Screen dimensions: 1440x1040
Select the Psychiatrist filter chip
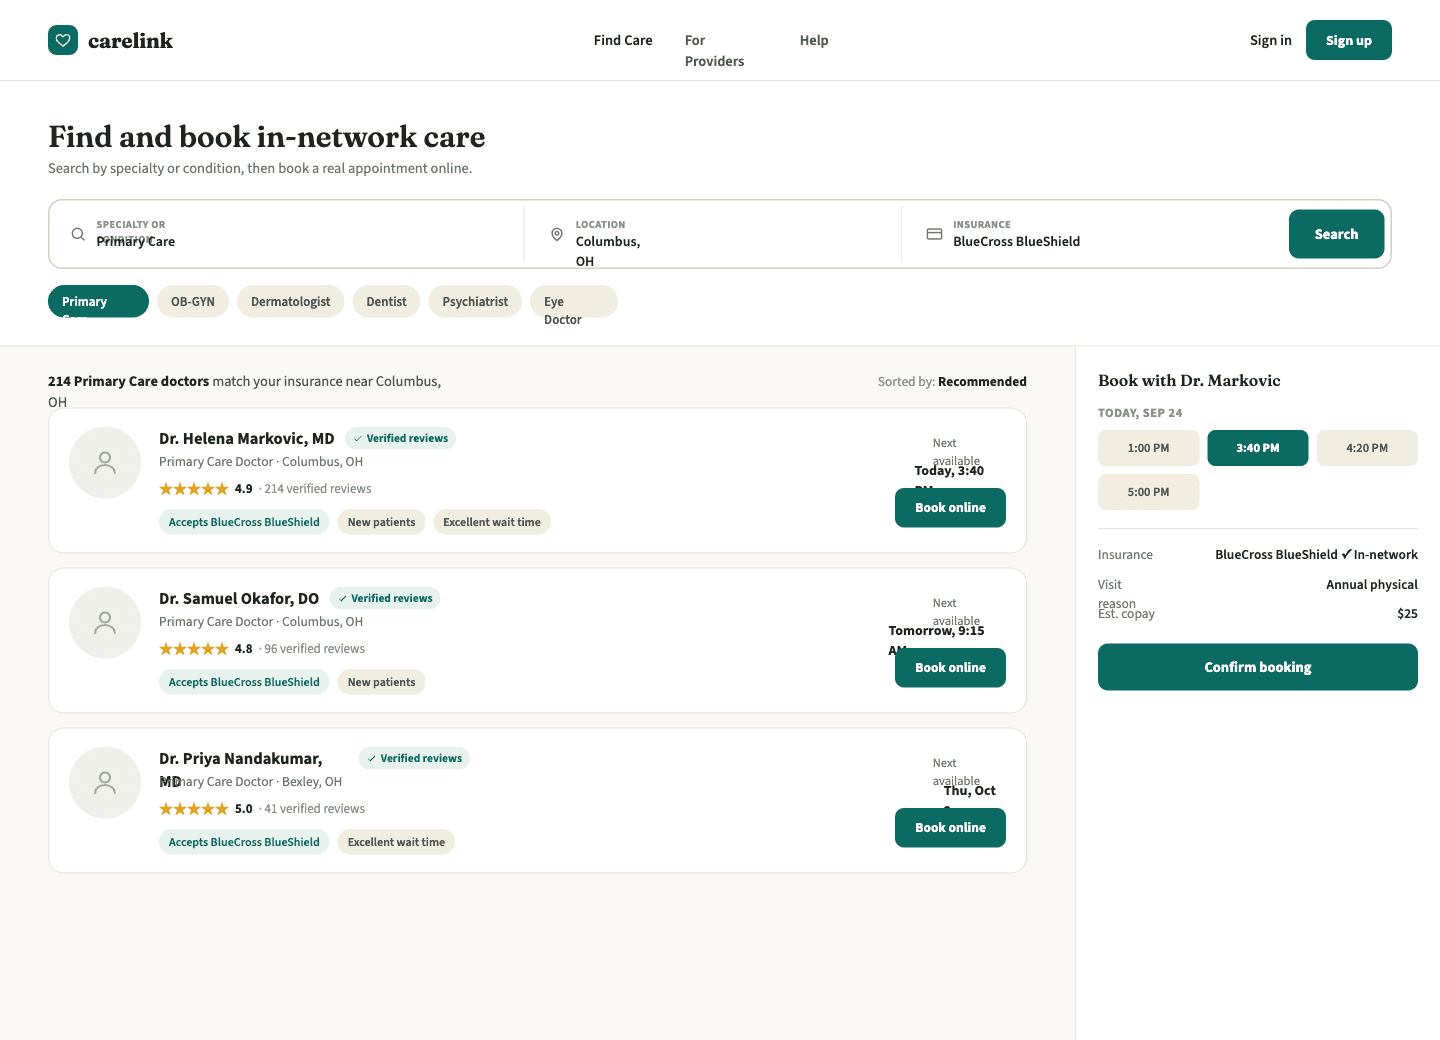point(475,301)
